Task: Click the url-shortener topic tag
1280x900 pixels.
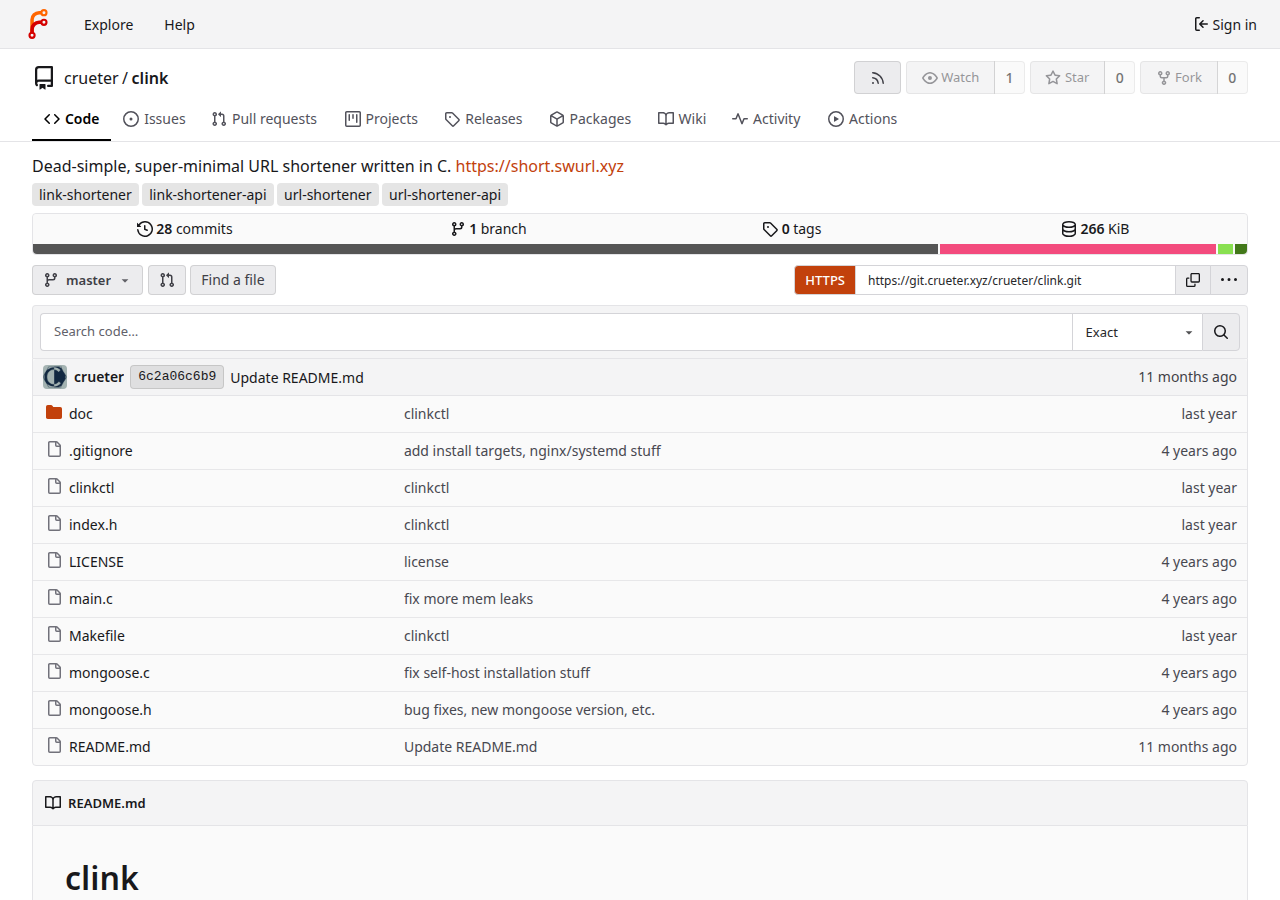Action: pos(328,195)
